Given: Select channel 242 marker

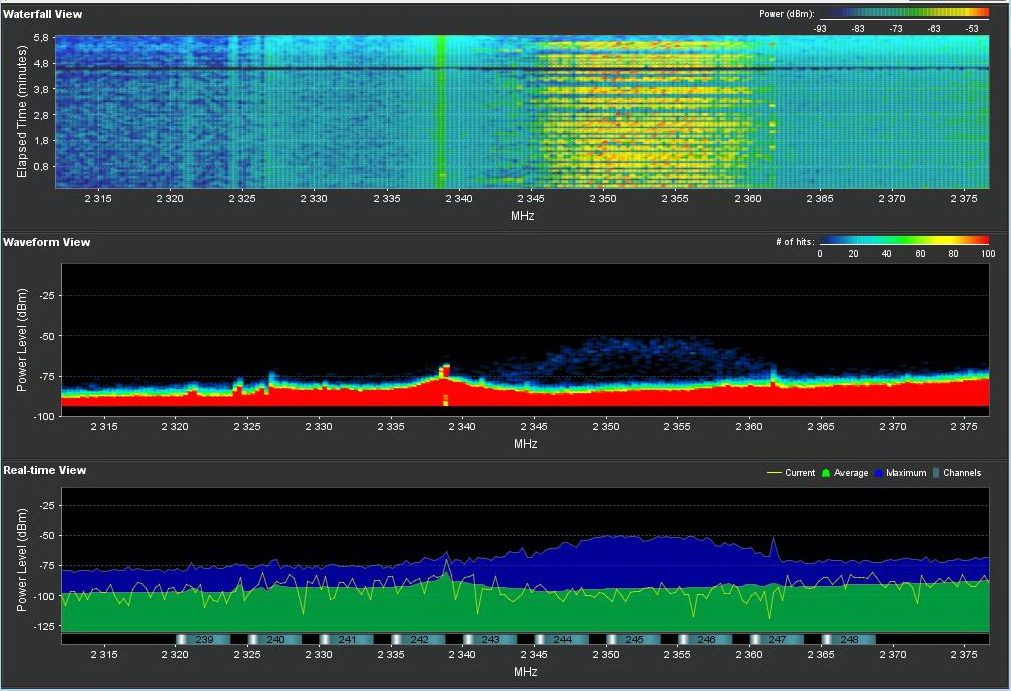Looking at the screenshot, I should click(x=419, y=639).
